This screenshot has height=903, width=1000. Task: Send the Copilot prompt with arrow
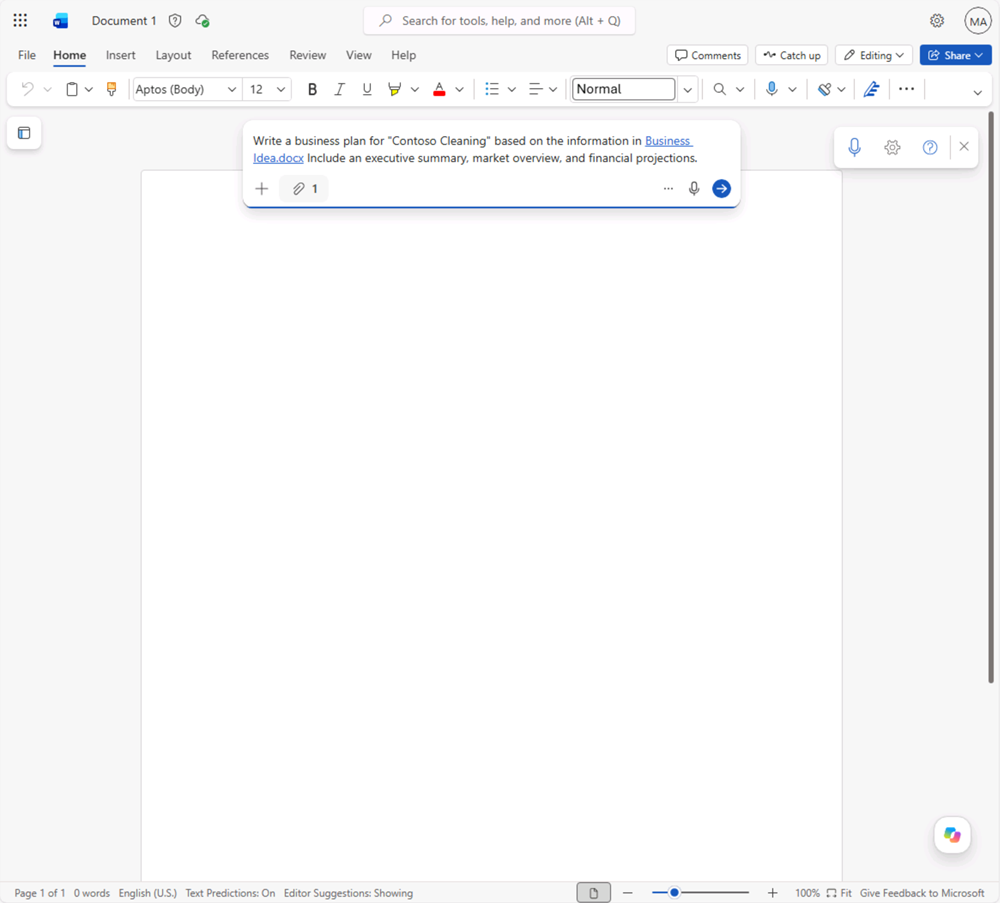pyautogui.click(x=721, y=189)
